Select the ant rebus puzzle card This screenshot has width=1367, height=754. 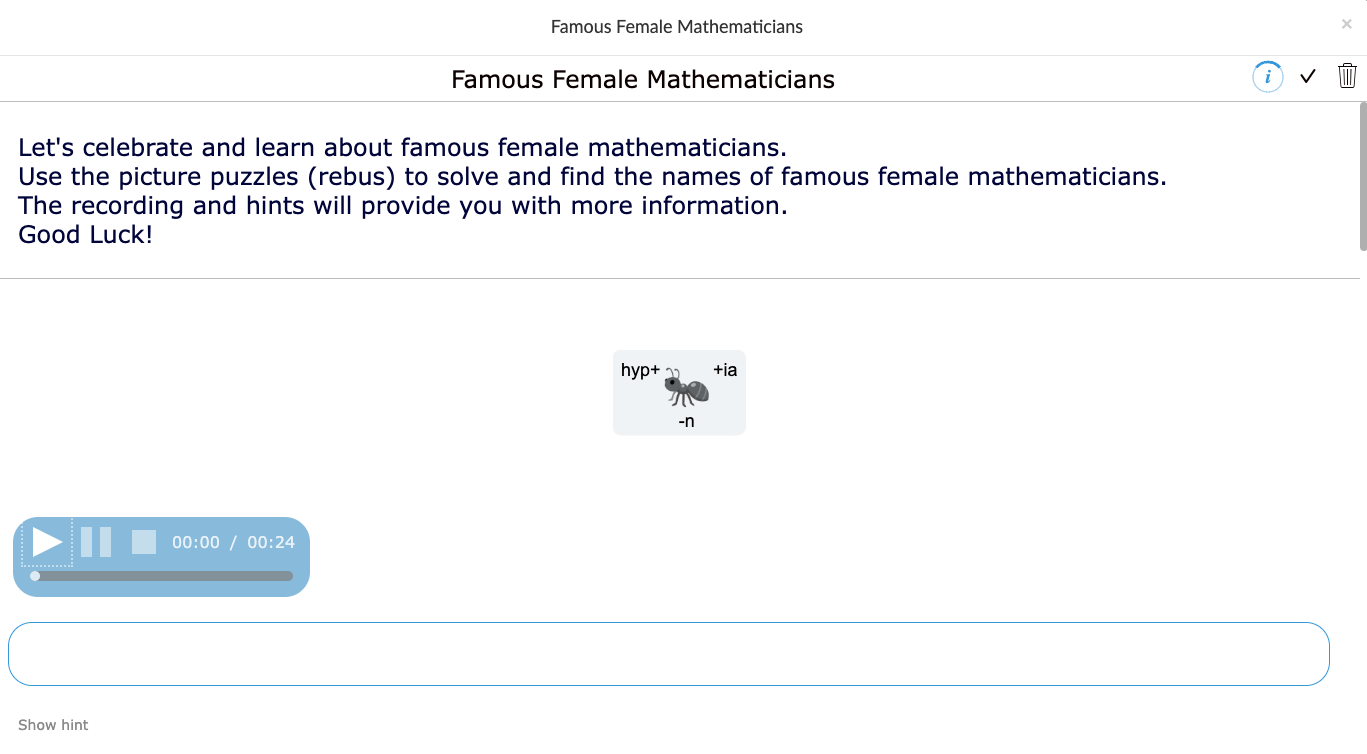tap(678, 392)
